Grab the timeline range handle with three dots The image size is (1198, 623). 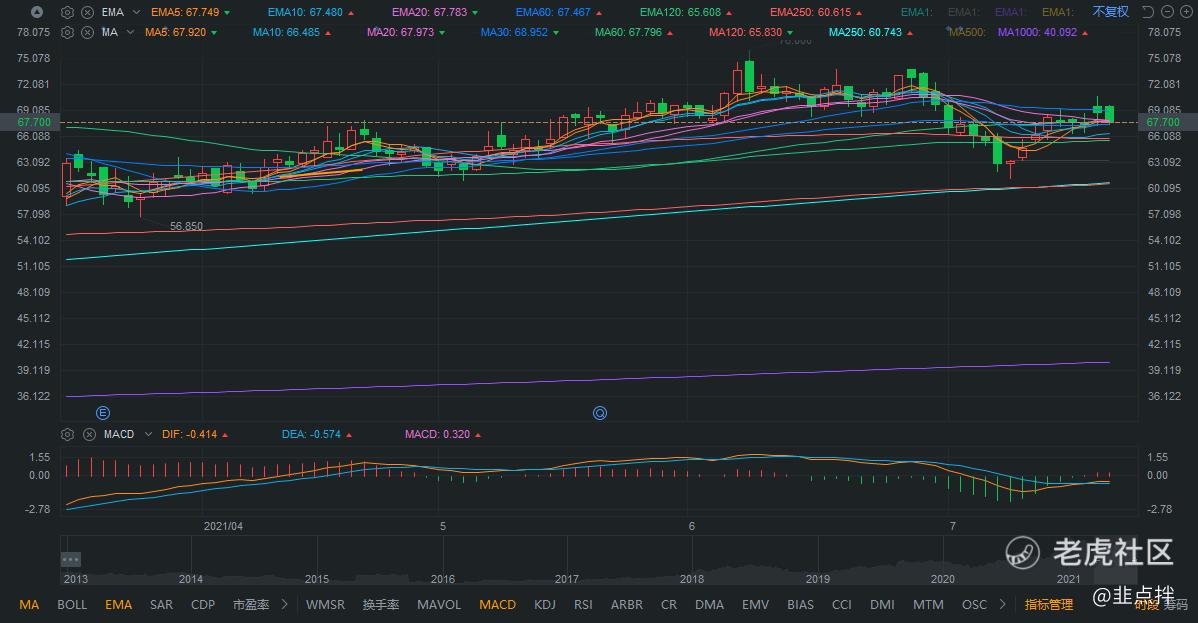point(70,560)
